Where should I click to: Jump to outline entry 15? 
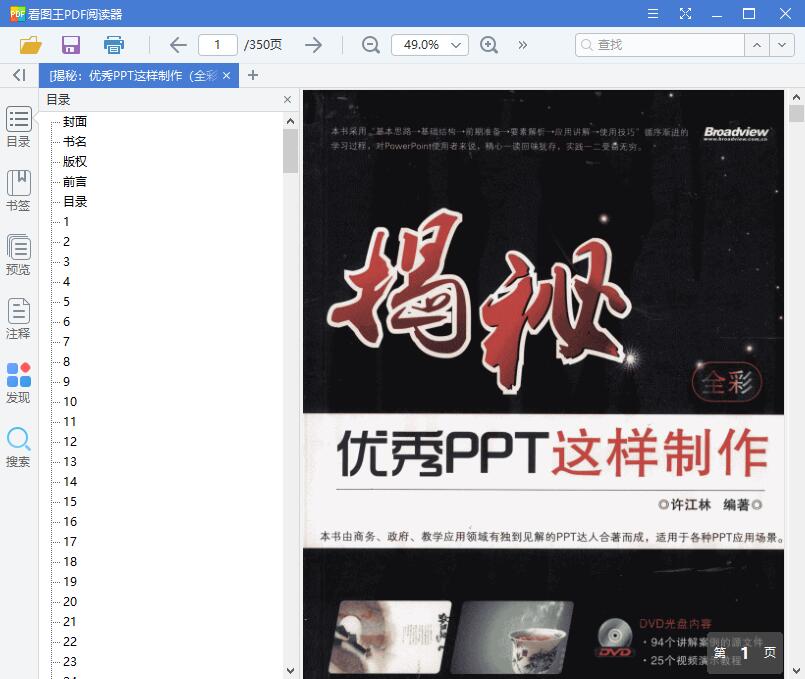[70, 502]
